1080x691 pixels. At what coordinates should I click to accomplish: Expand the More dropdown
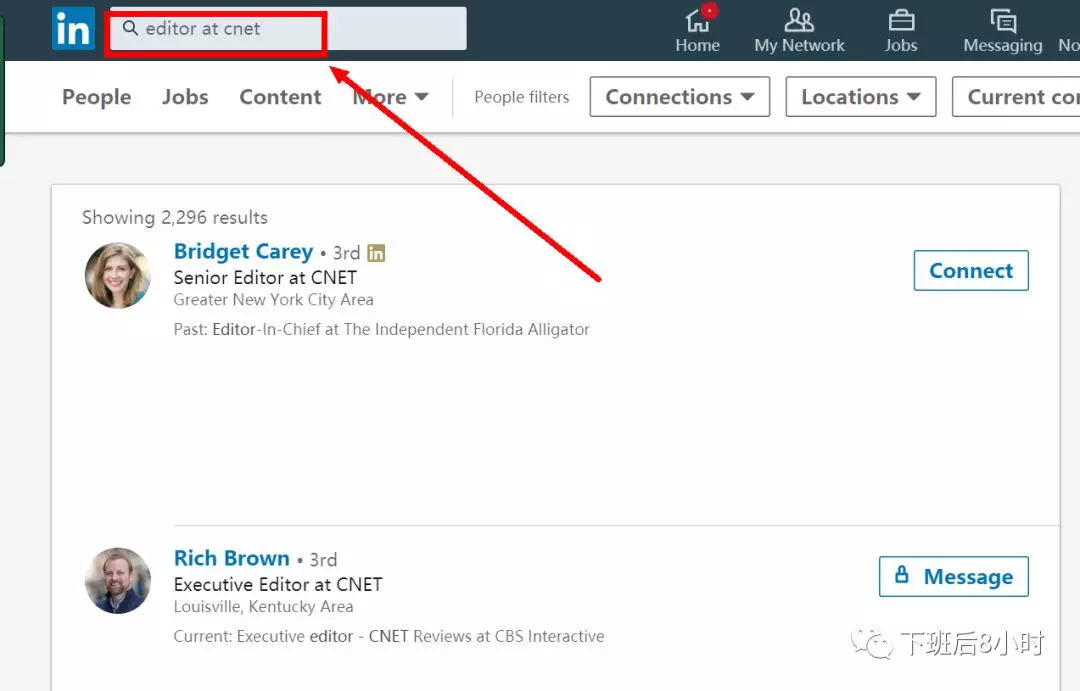(391, 97)
